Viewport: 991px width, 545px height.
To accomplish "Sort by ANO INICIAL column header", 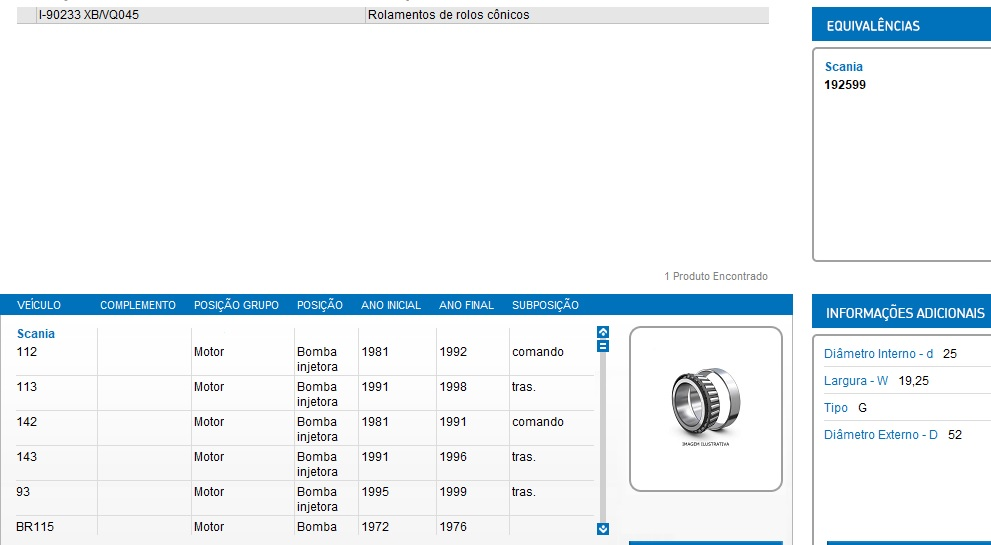I will click(x=390, y=305).
